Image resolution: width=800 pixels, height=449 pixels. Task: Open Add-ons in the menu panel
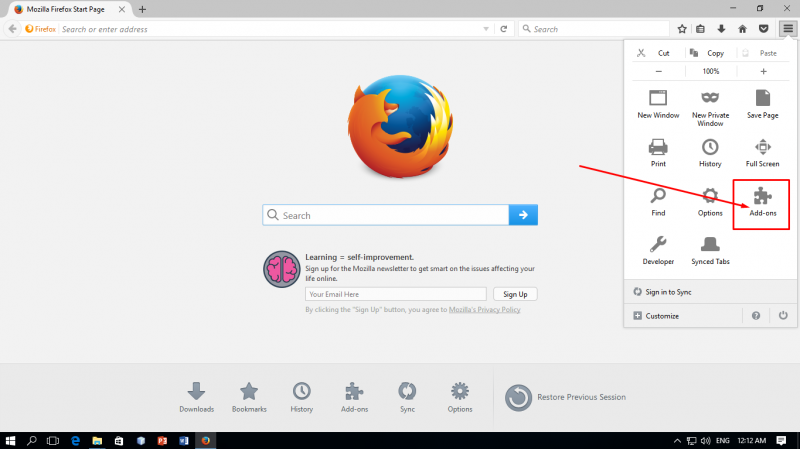coord(762,203)
